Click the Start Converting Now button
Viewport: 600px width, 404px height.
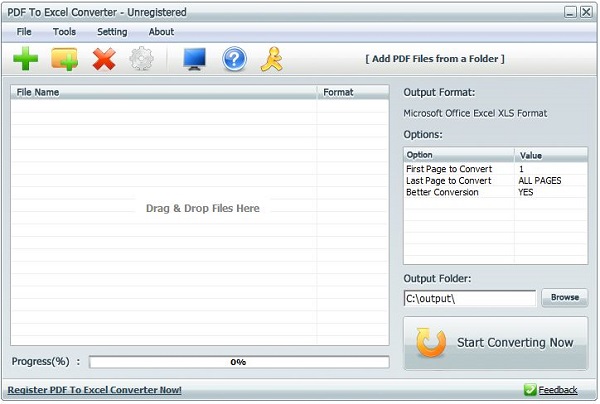coord(496,343)
